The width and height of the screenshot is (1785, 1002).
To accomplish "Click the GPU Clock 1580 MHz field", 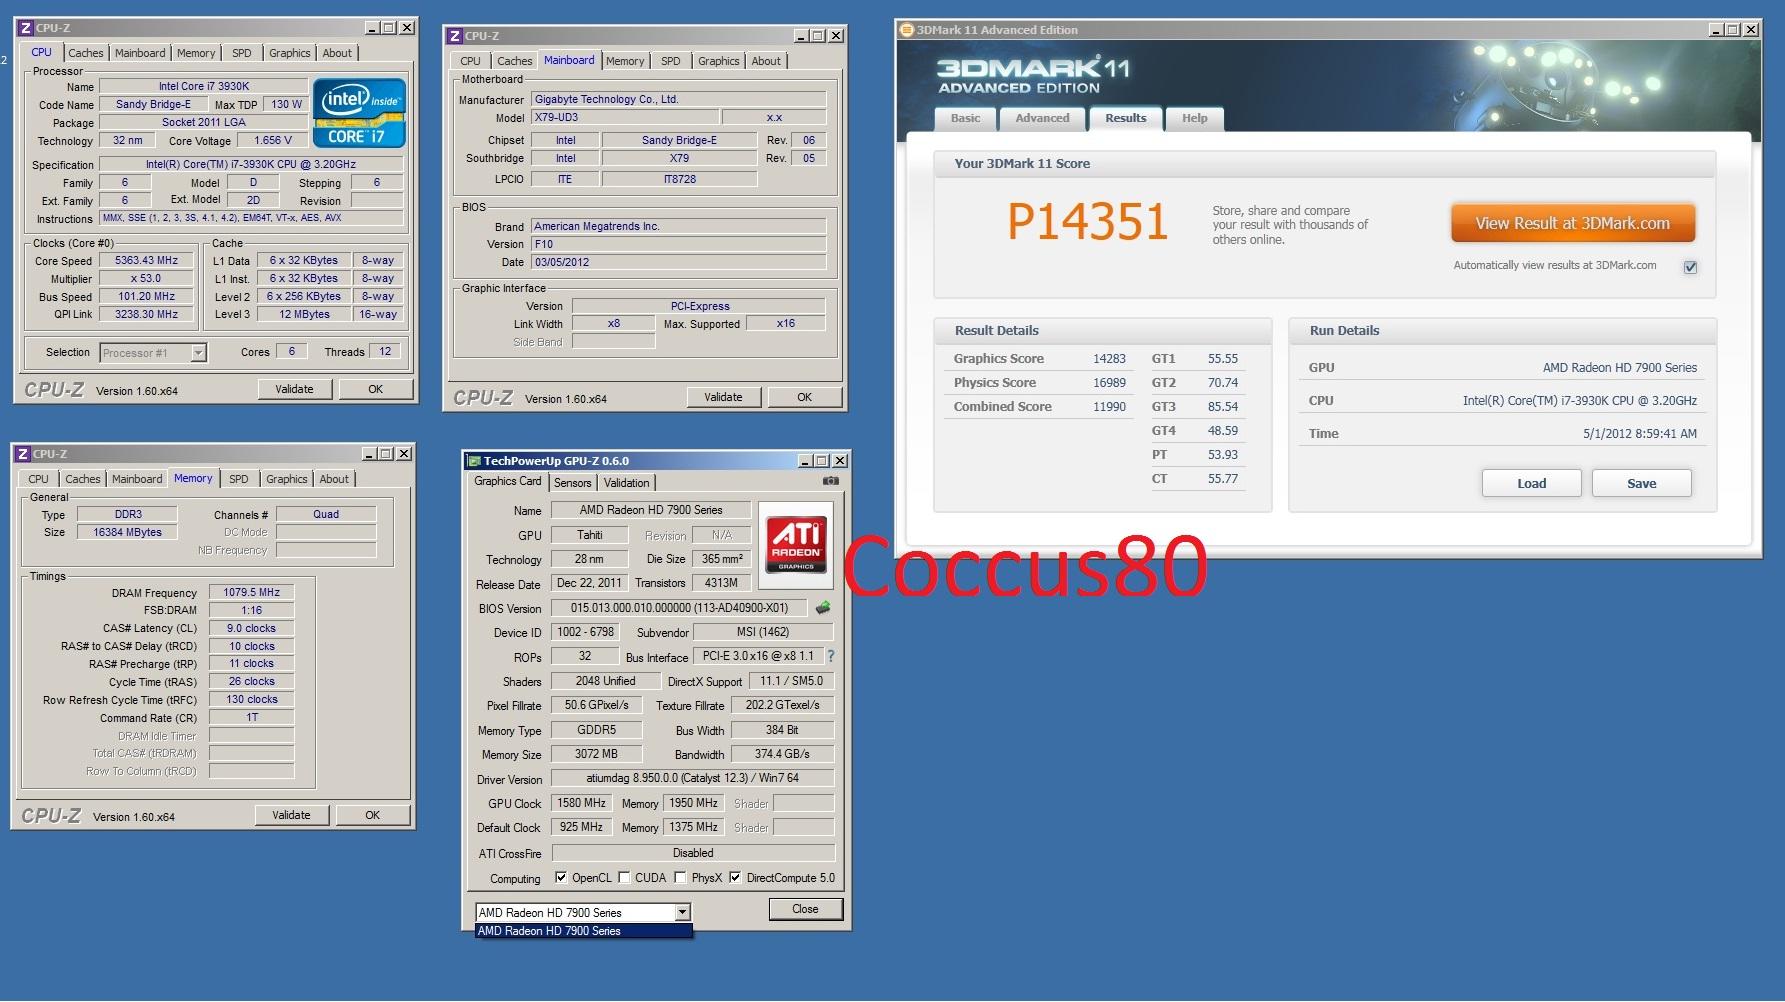I will coord(582,803).
